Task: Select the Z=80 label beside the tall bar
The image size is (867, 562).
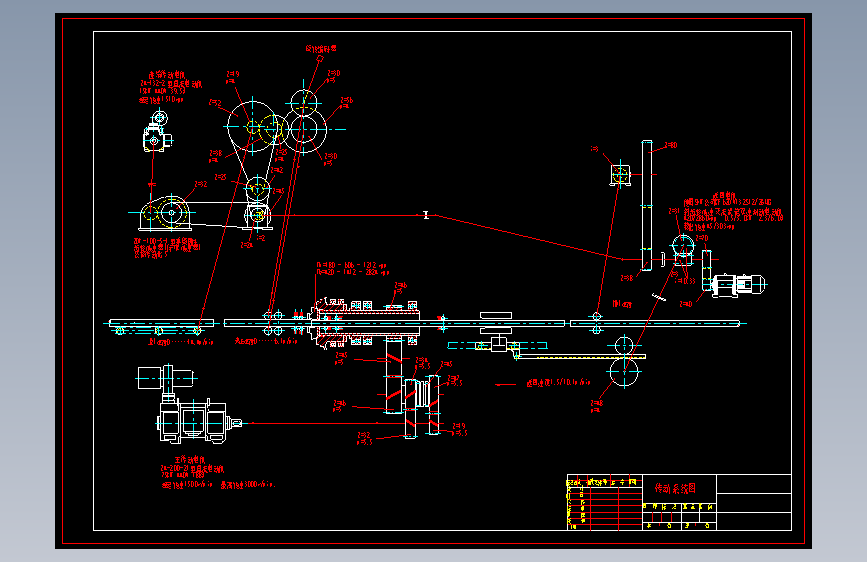Action: [670, 145]
